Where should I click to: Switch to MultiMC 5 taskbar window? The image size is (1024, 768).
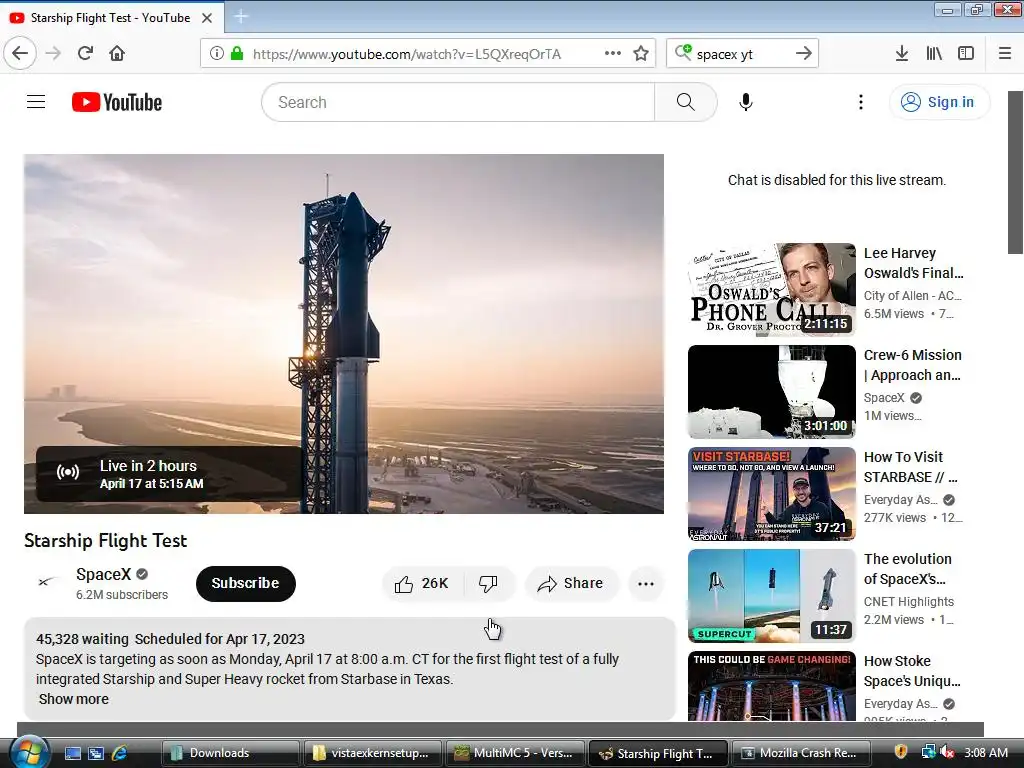point(515,753)
